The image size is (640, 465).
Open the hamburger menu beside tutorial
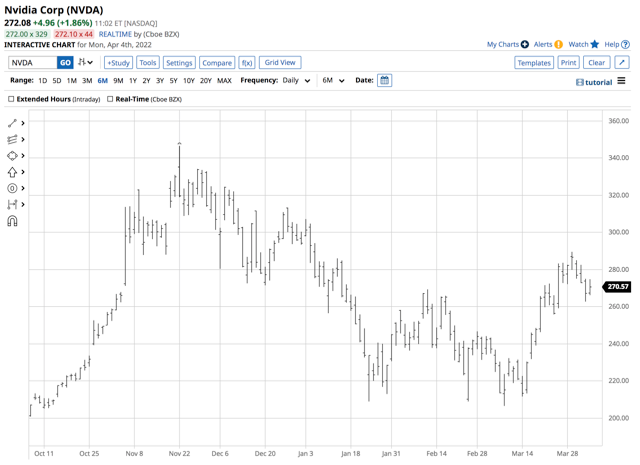click(x=621, y=81)
